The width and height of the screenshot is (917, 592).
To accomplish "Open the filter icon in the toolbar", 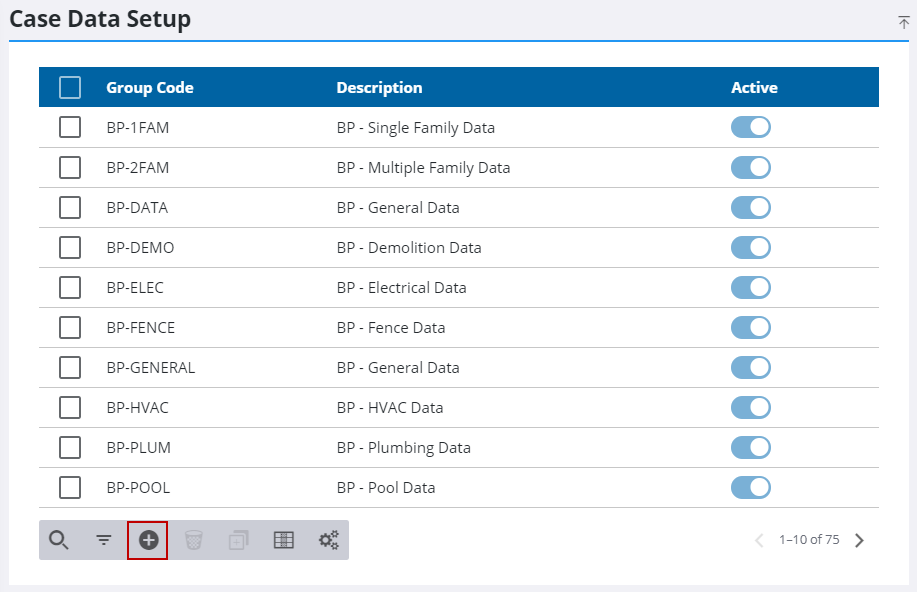I will (x=104, y=540).
